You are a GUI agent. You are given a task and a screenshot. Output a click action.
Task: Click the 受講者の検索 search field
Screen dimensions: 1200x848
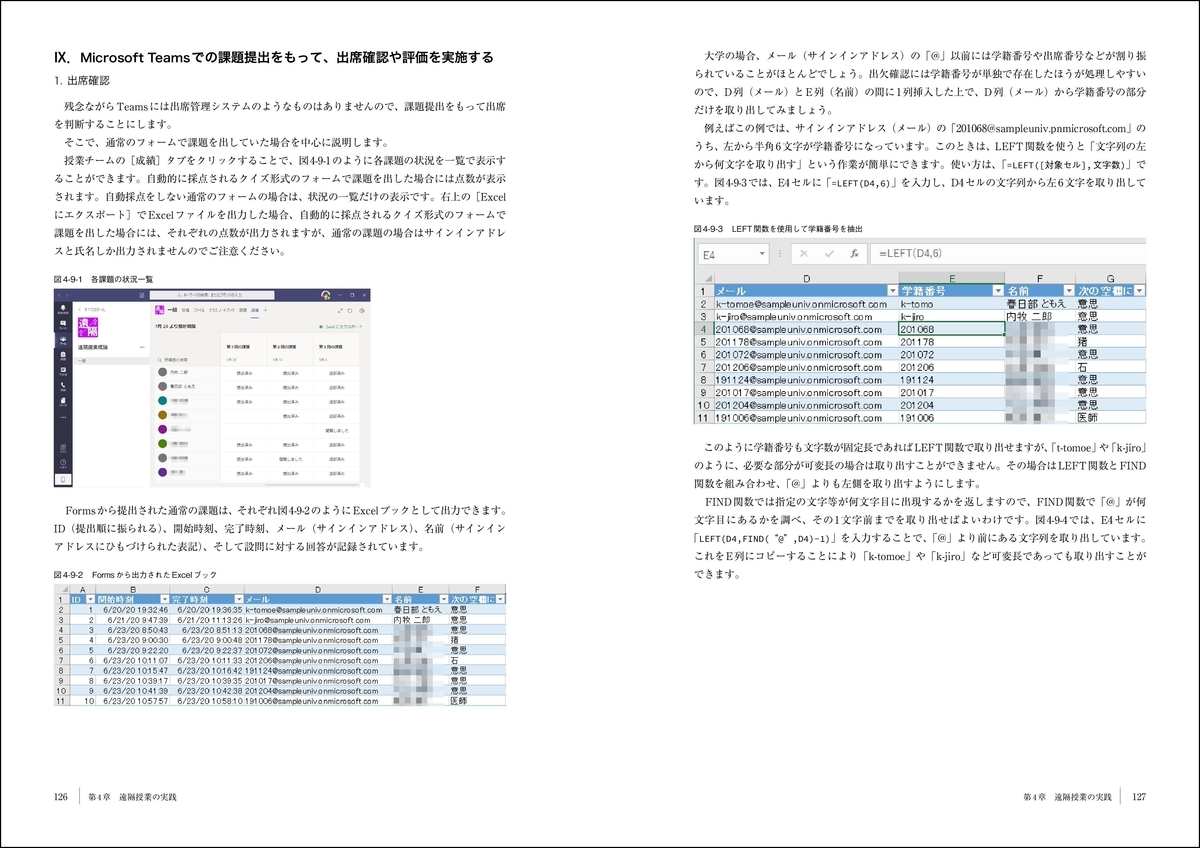coord(174,359)
